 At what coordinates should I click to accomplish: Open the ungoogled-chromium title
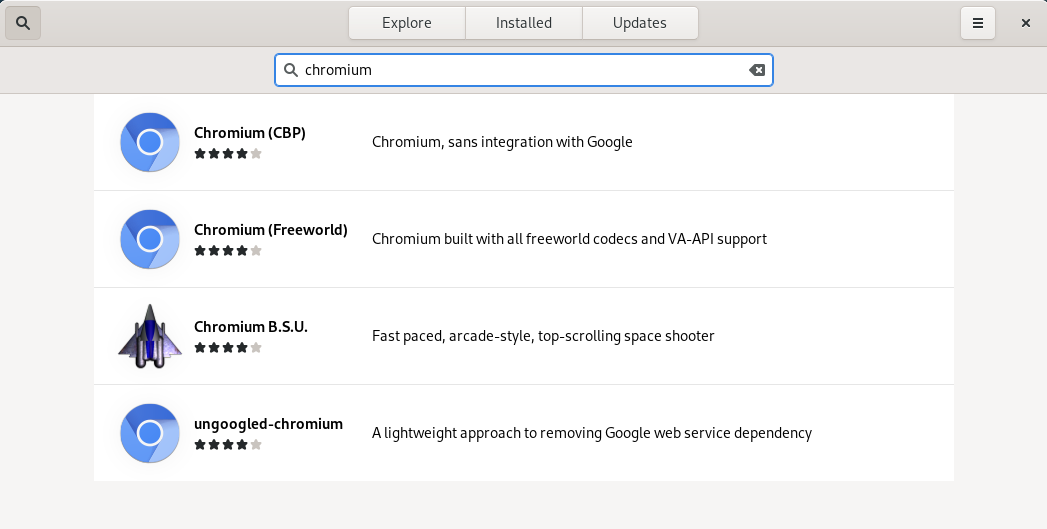[268, 423]
